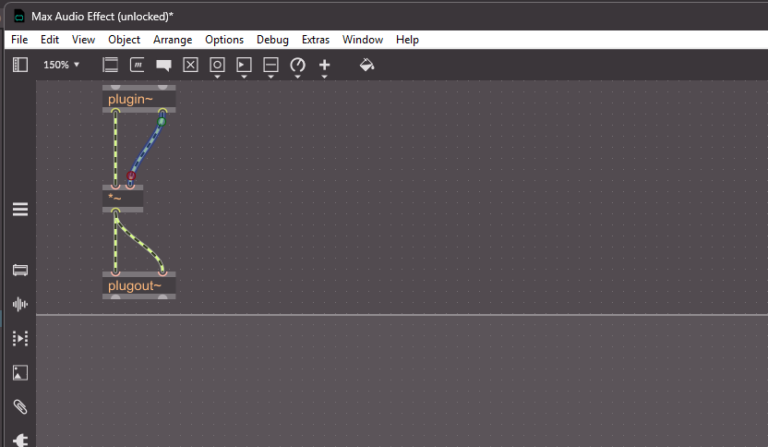Expand the plus icon dropdown arrow
This screenshot has width=768, height=447.
[x=324, y=77]
